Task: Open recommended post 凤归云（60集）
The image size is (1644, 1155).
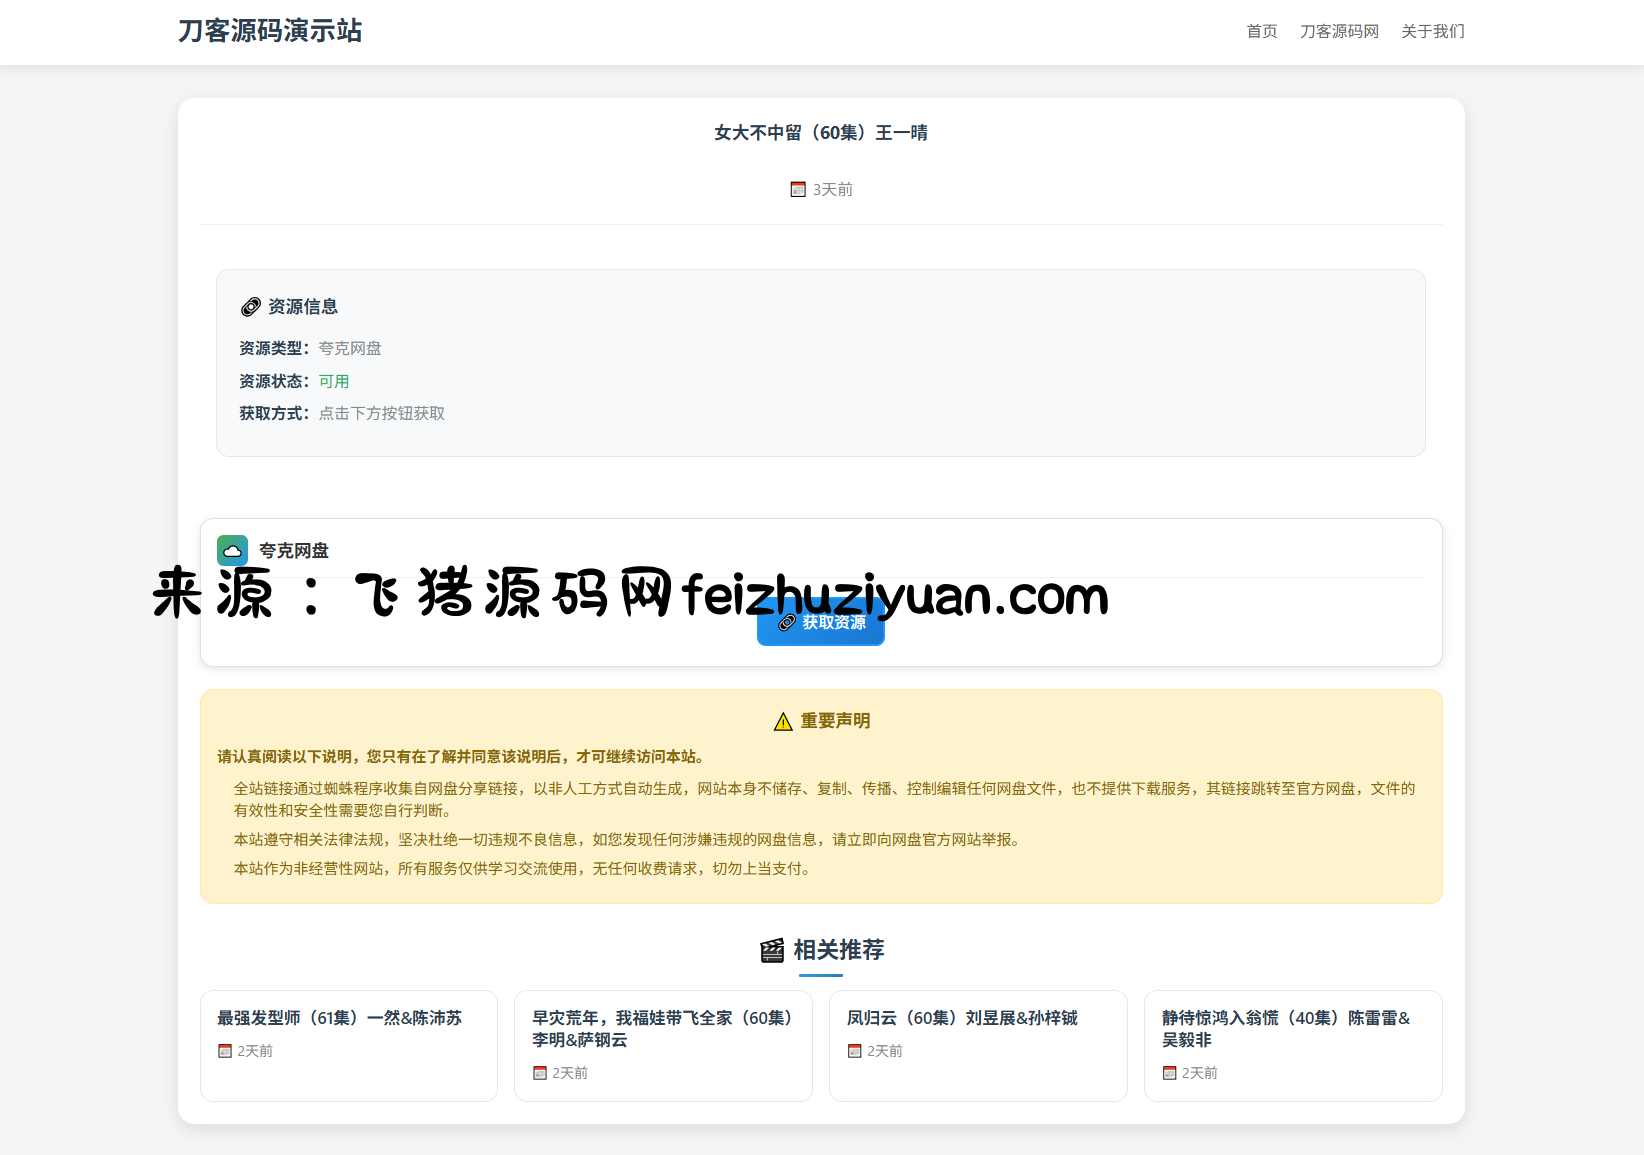Action: (x=962, y=1018)
